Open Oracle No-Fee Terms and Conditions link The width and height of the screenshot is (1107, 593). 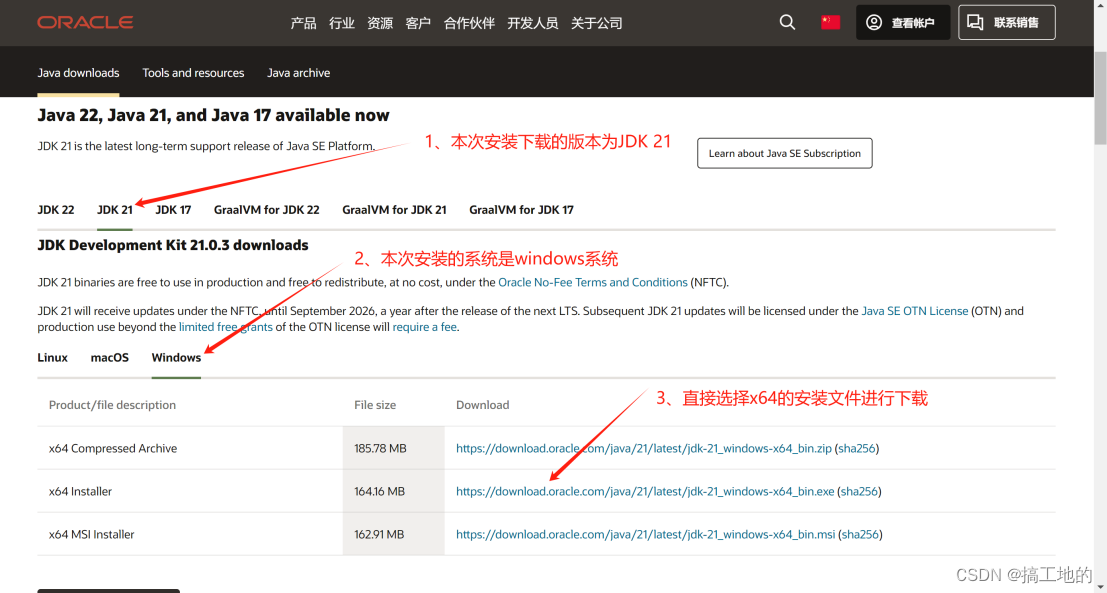coord(593,282)
